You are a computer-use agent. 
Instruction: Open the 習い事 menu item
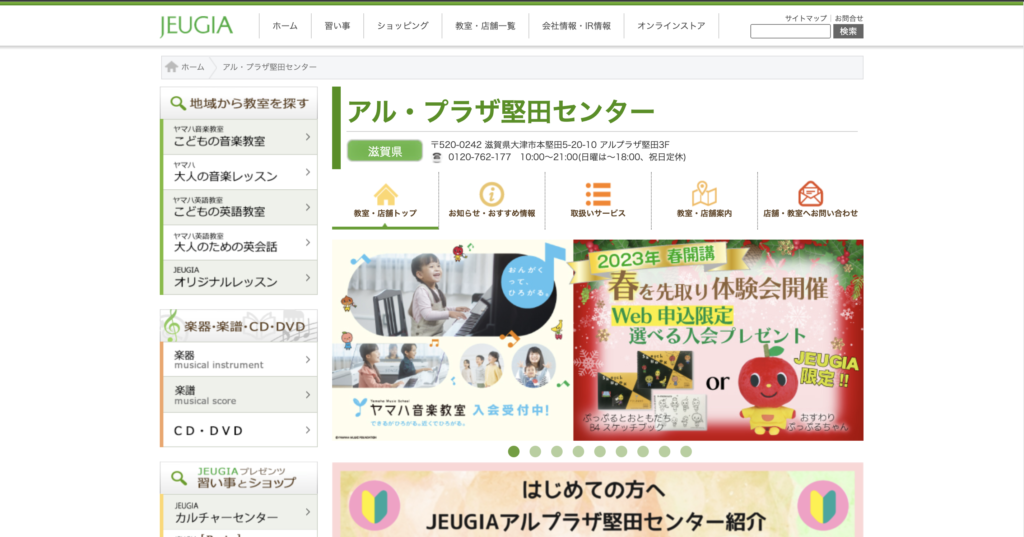click(337, 26)
